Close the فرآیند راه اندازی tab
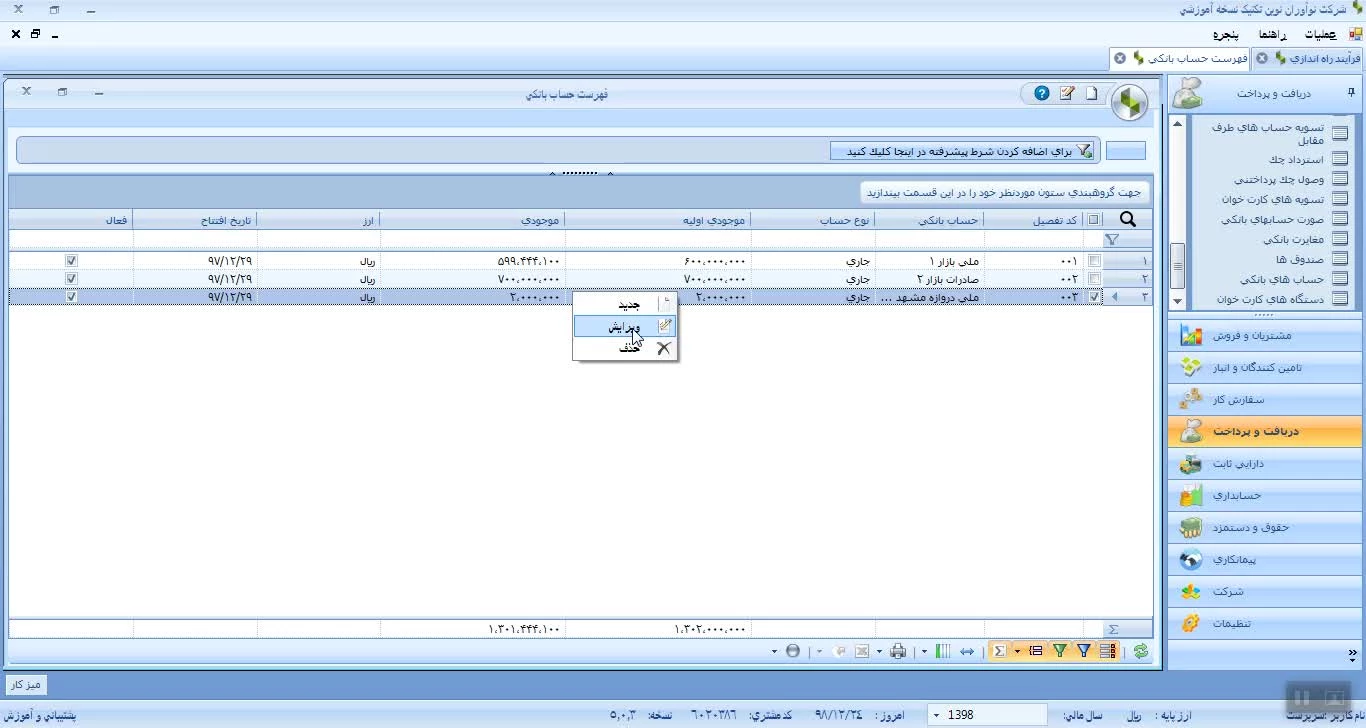The height and width of the screenshot is (728, 1366). tap(1262, 58)
